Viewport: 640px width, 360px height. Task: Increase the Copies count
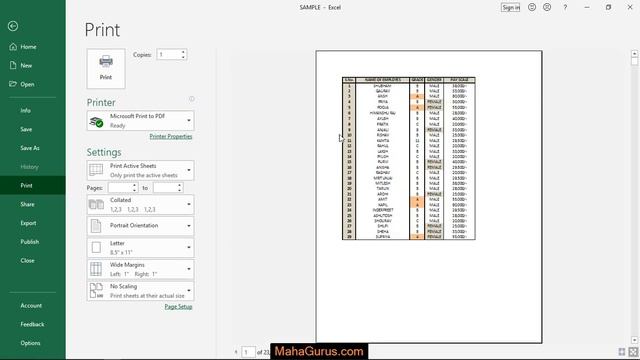click(183, 52)
